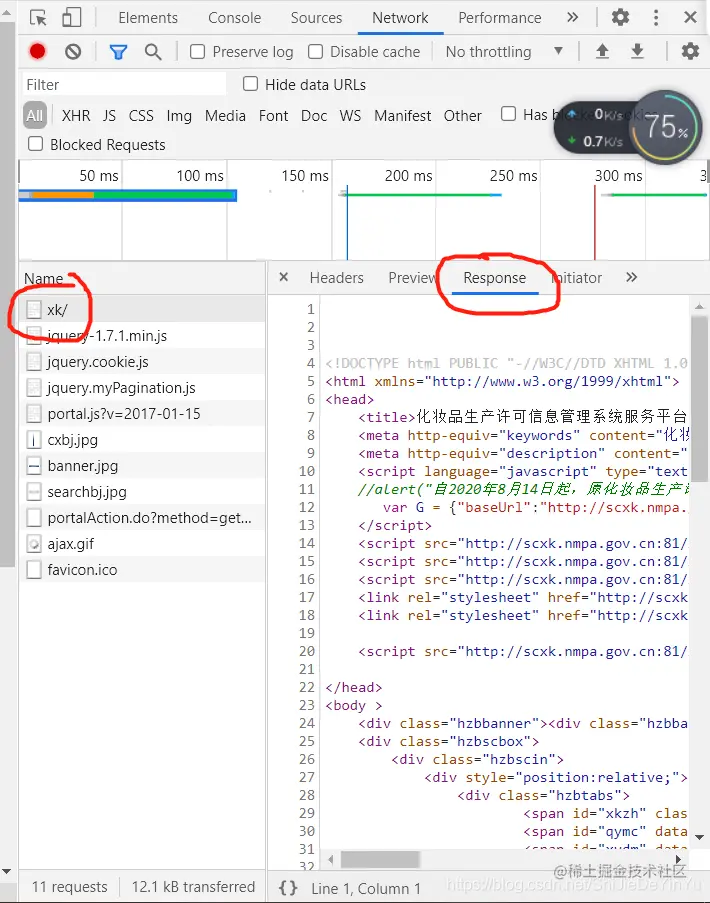Enable Preserve log checkbox
Image resolution: width=710 pixels, height=903 pixels.
198,52
